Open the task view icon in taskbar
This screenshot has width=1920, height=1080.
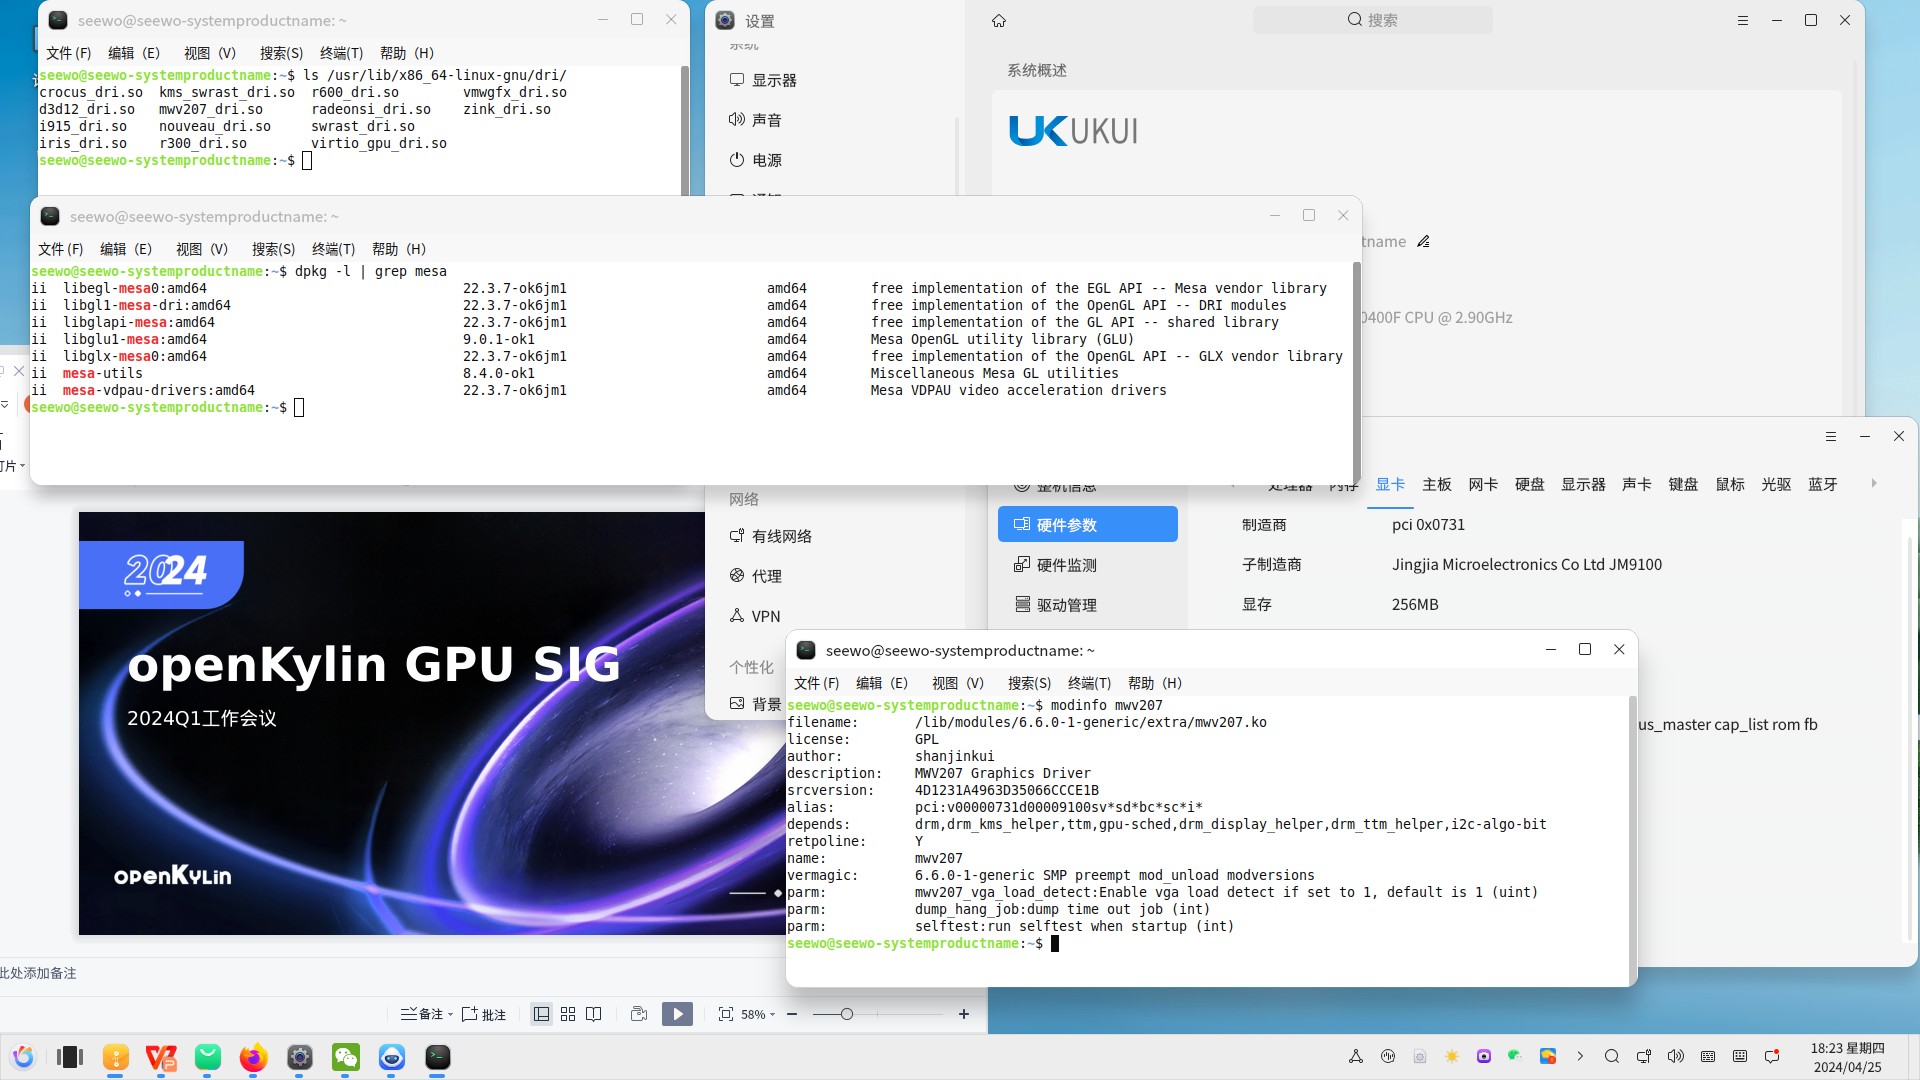(70, 1057)
